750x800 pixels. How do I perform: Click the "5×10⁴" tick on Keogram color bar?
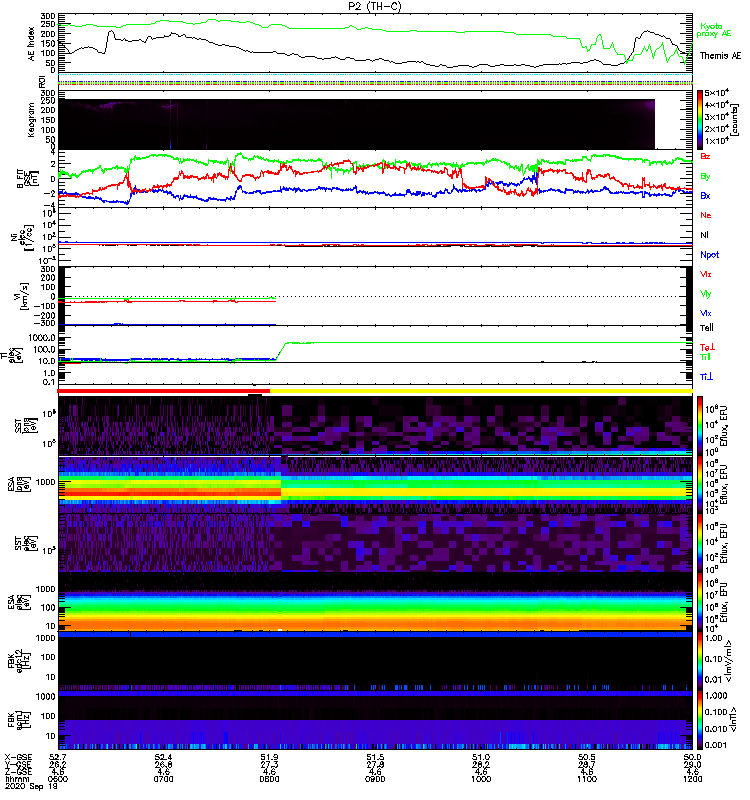(716, 93)
